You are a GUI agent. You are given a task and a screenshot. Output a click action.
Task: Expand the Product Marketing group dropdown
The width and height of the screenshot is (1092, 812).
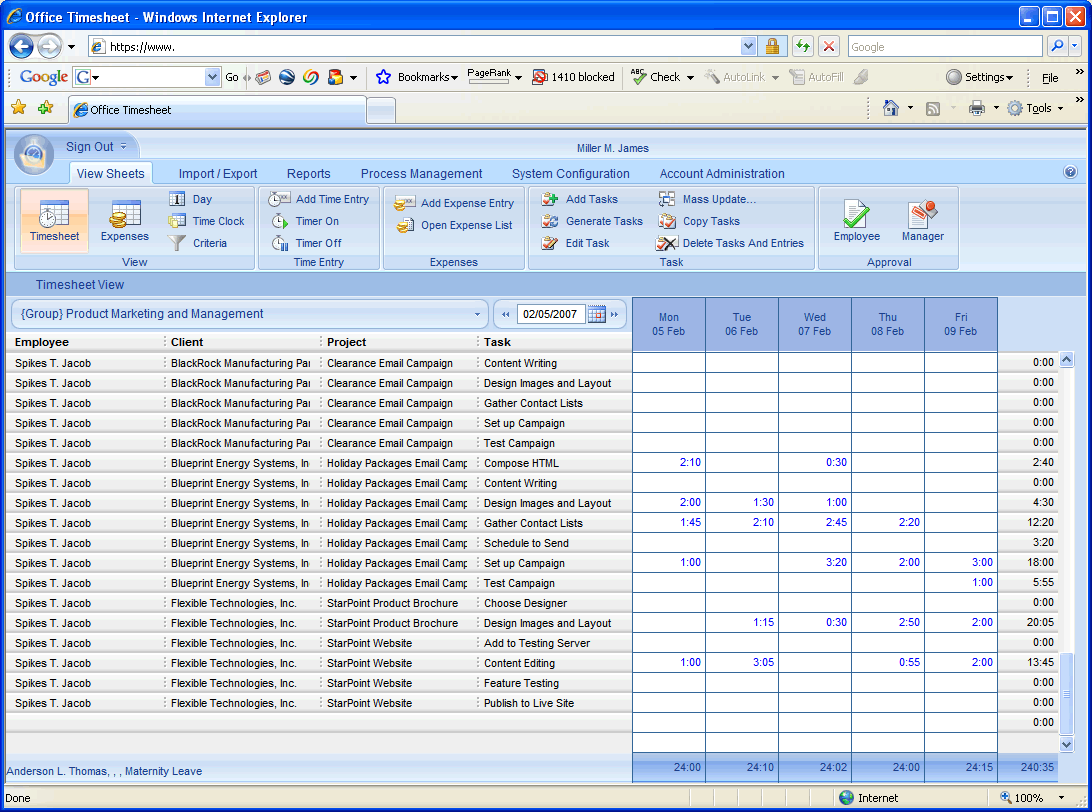pyautogui.click(x=477, y=314)
